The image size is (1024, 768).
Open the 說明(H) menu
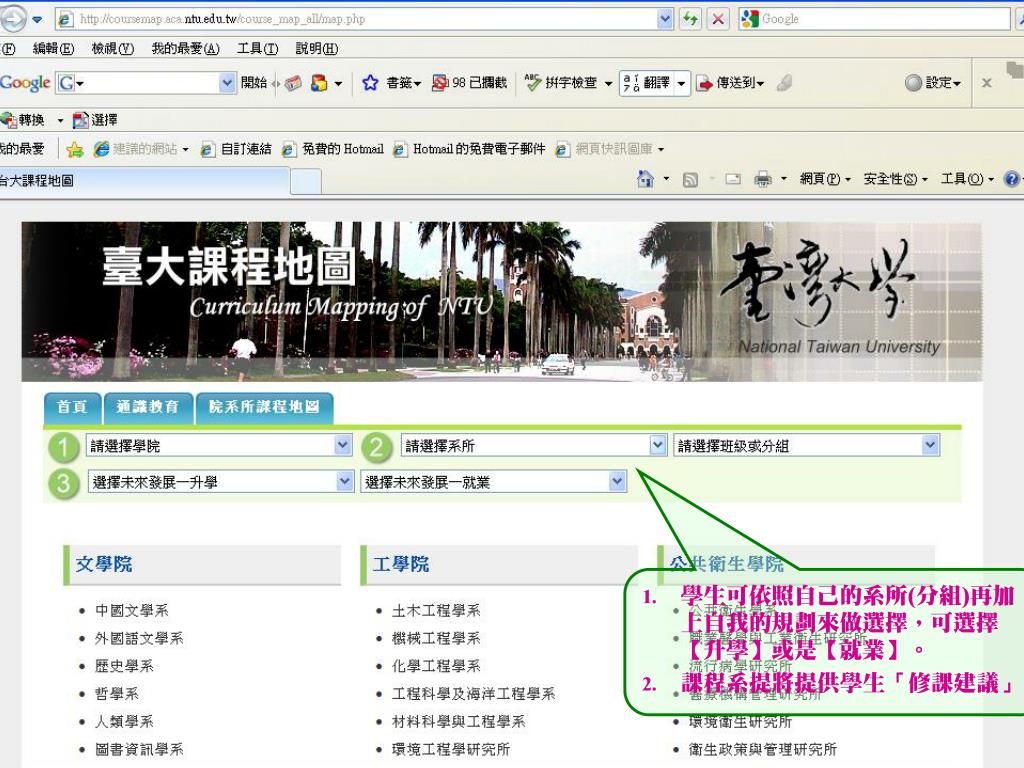pyautogui.click(x=317, y=48)
